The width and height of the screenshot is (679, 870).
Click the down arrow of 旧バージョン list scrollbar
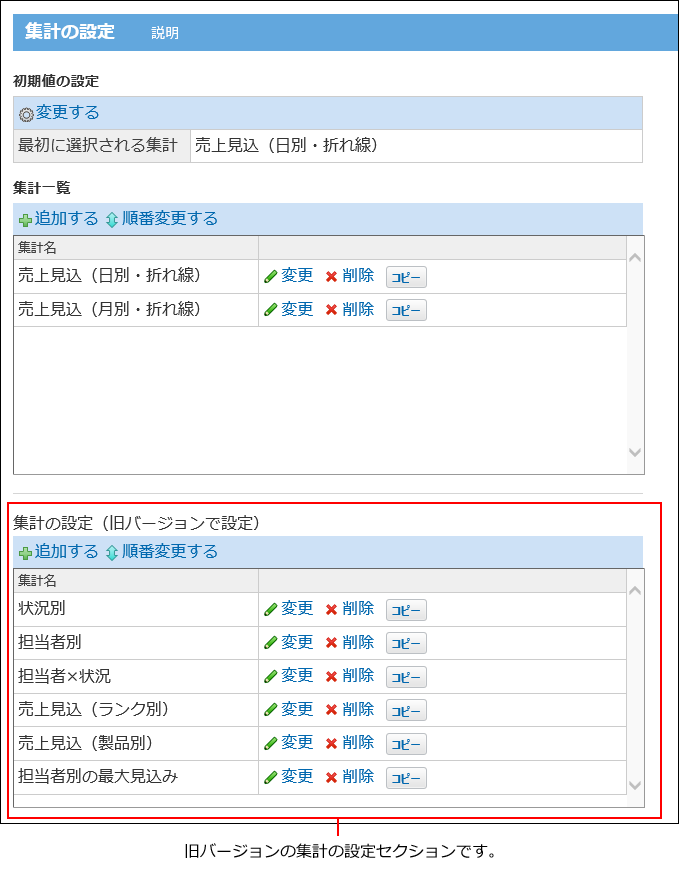point(635,785)
